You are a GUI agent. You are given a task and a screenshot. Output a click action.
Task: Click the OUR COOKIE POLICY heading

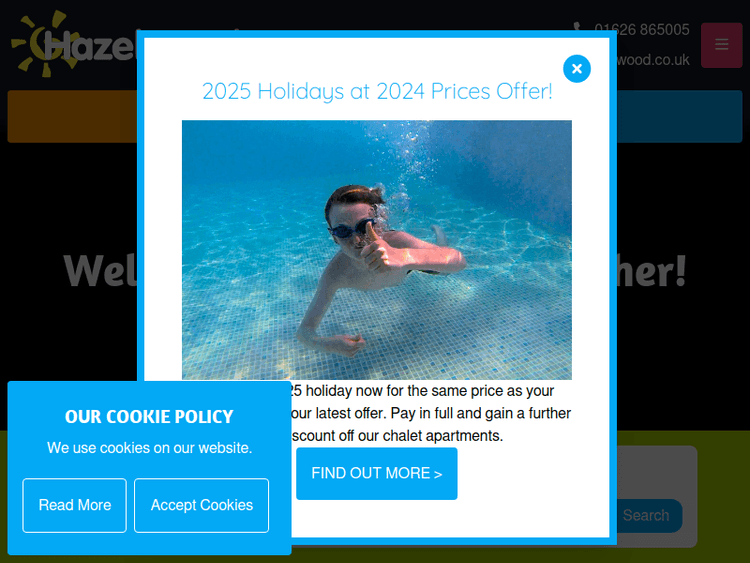click(x=149, y=417)
